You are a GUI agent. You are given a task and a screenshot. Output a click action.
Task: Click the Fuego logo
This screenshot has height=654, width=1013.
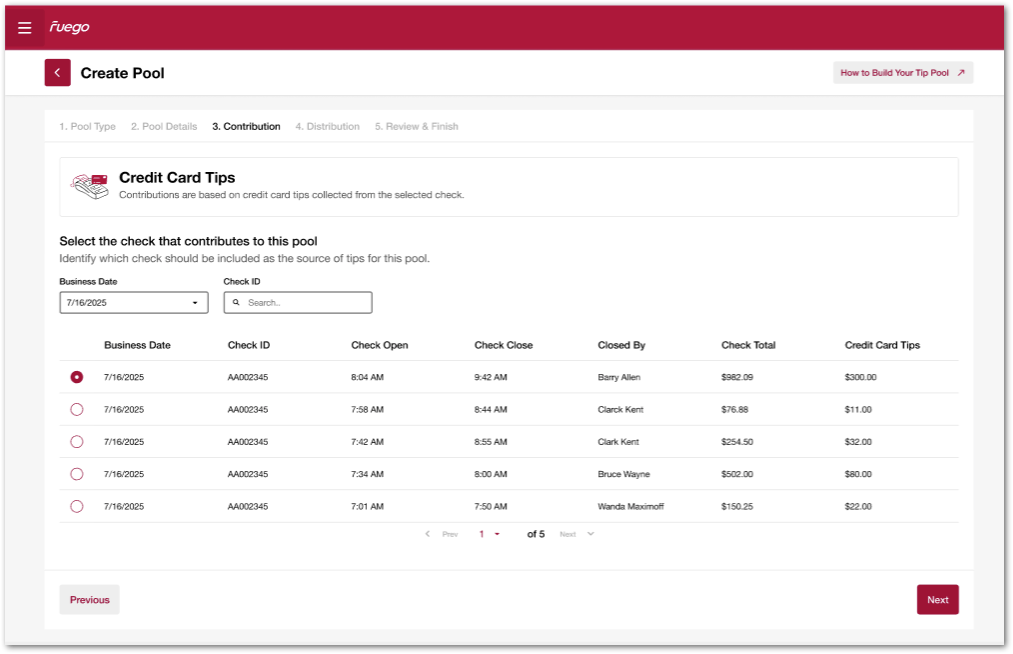click(x=70, y=28)
